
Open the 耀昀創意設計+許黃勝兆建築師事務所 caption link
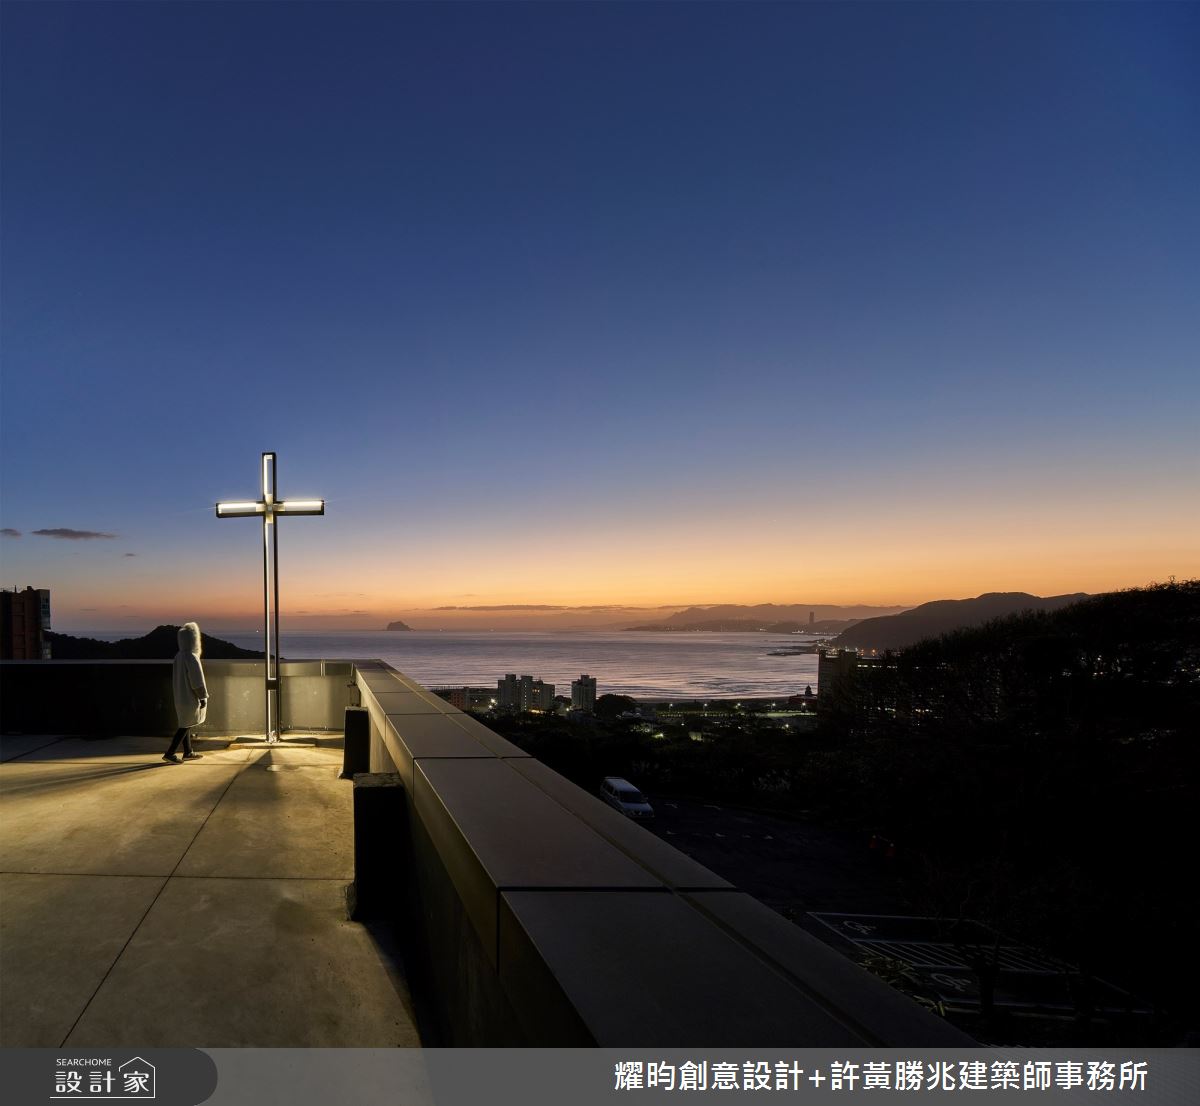[x=880, y=1077]
